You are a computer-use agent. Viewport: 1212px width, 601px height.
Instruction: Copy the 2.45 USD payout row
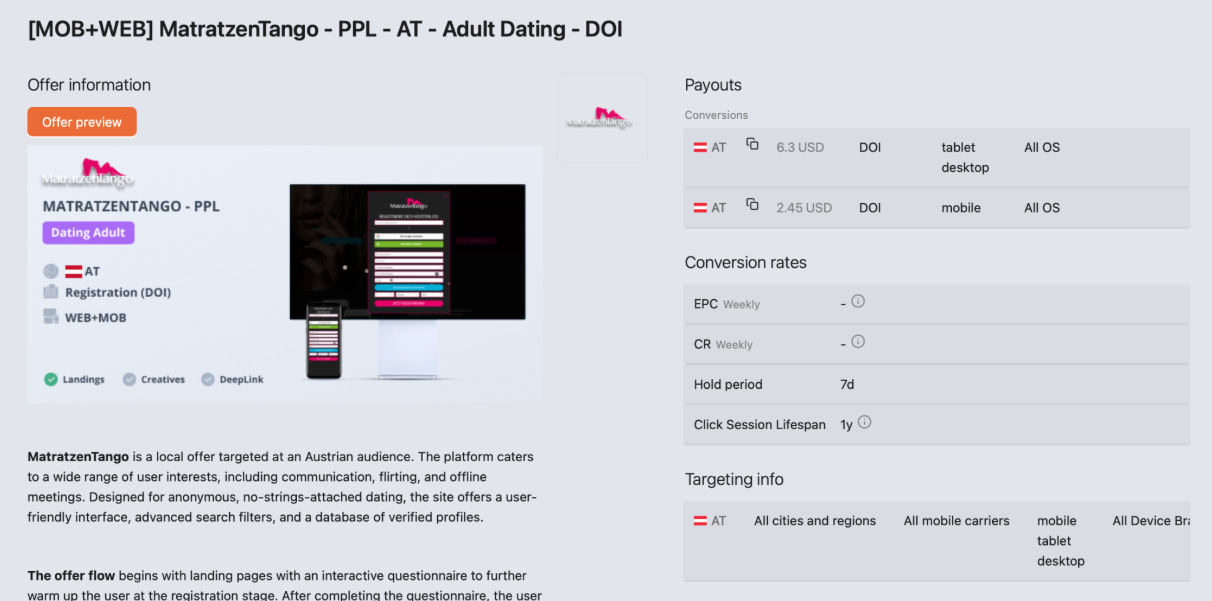pos(752,205)
